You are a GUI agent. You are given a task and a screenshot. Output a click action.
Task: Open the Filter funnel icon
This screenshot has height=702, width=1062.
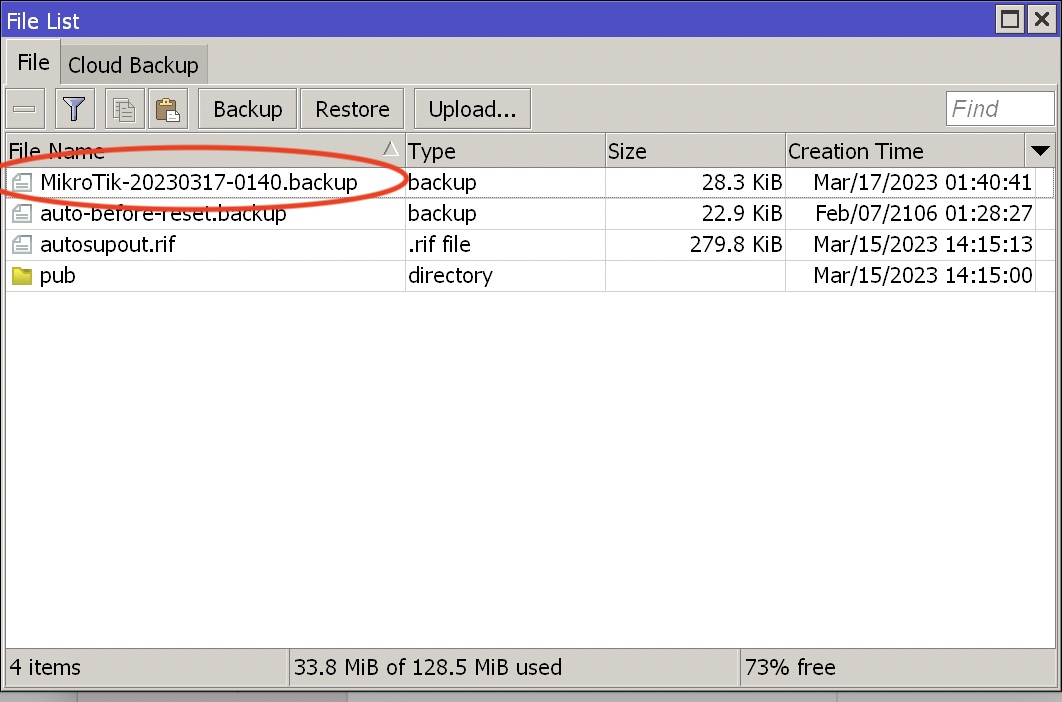pos(75,108)
